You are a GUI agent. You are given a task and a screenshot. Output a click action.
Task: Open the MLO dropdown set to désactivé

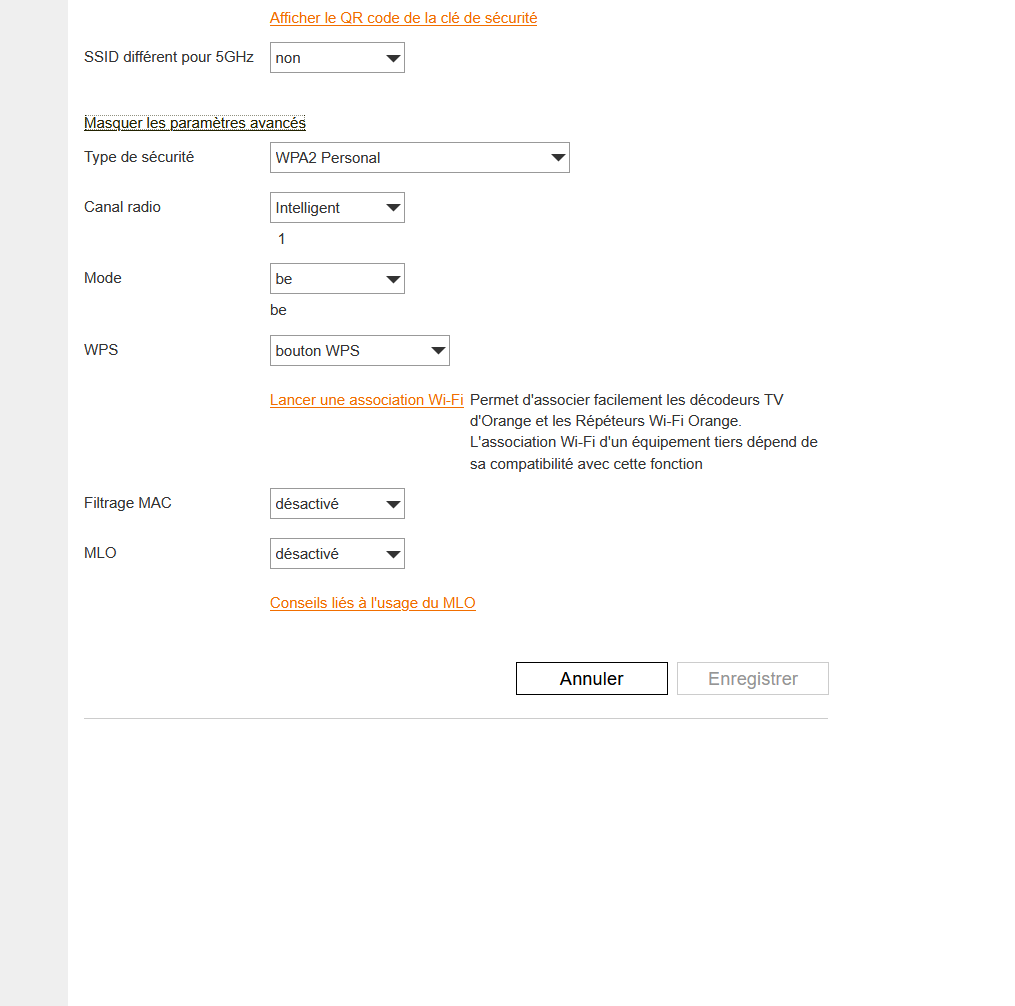click(x=337, y=554)
